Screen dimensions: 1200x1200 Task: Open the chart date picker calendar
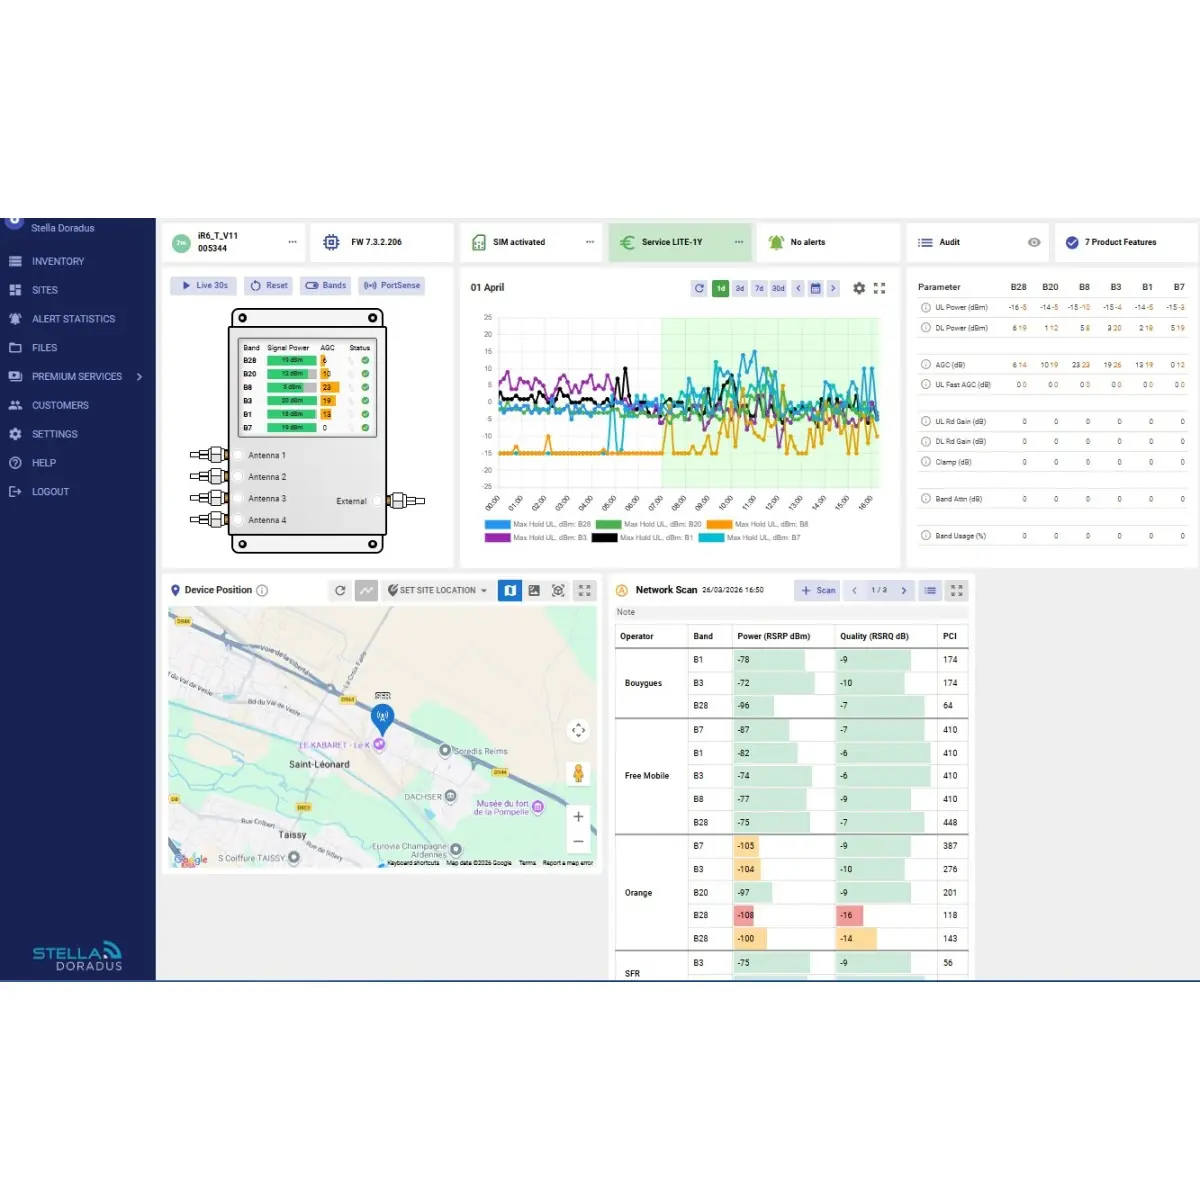[x=815, y=288]
